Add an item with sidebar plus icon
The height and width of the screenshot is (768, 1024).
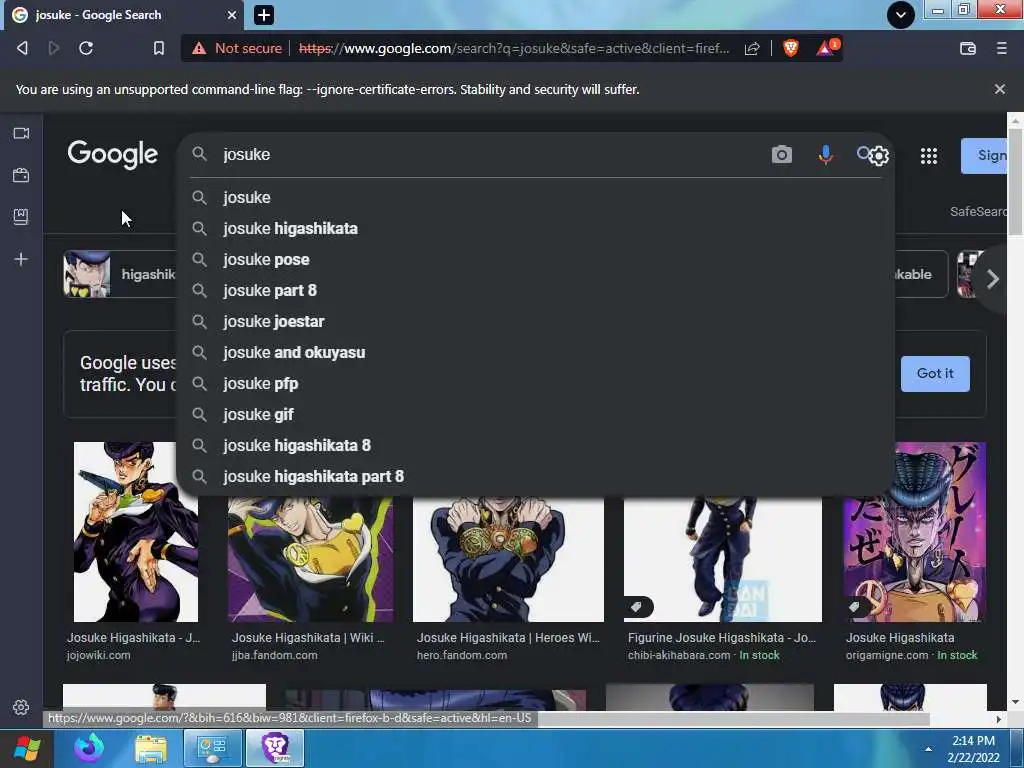click(21, 259)
